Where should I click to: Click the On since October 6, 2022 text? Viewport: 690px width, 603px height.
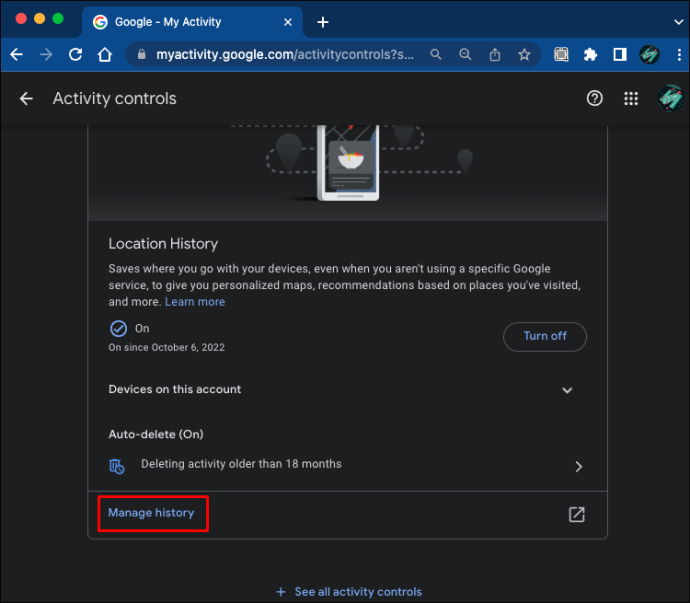[x=166, y=348]
